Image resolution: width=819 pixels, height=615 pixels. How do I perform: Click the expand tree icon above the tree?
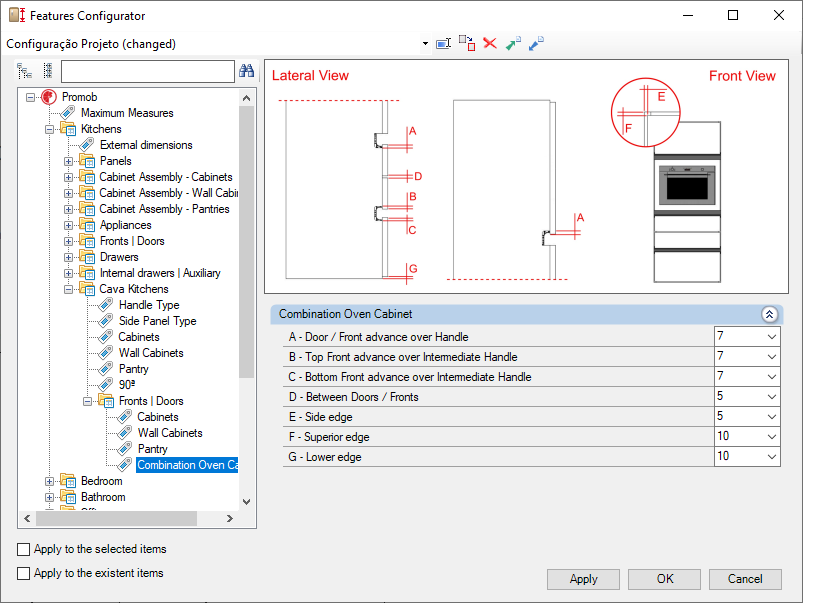tap(25, 71)
